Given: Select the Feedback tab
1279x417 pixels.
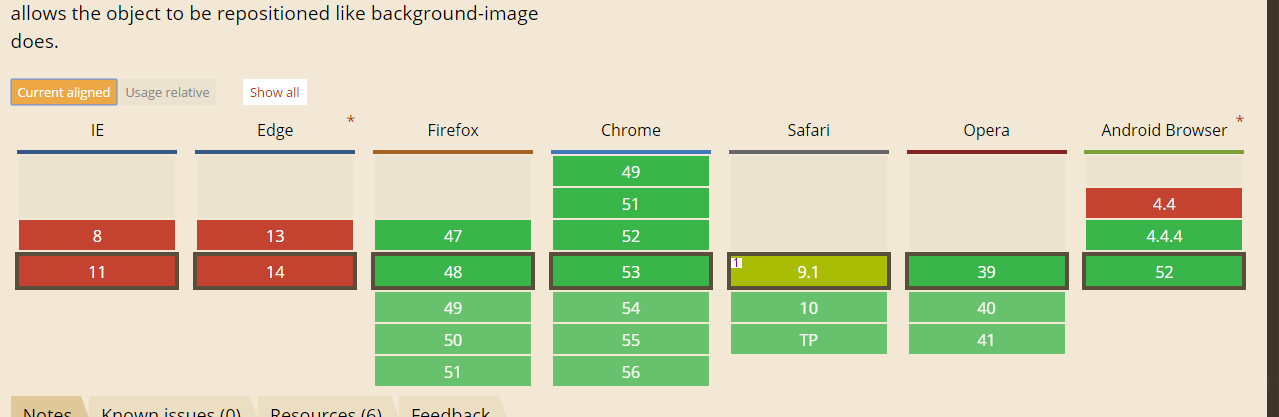Looking at the screenshot, I should (x=450, y=410).
